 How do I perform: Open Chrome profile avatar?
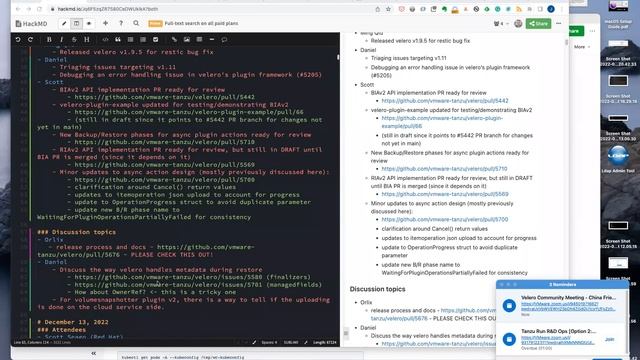551,9
